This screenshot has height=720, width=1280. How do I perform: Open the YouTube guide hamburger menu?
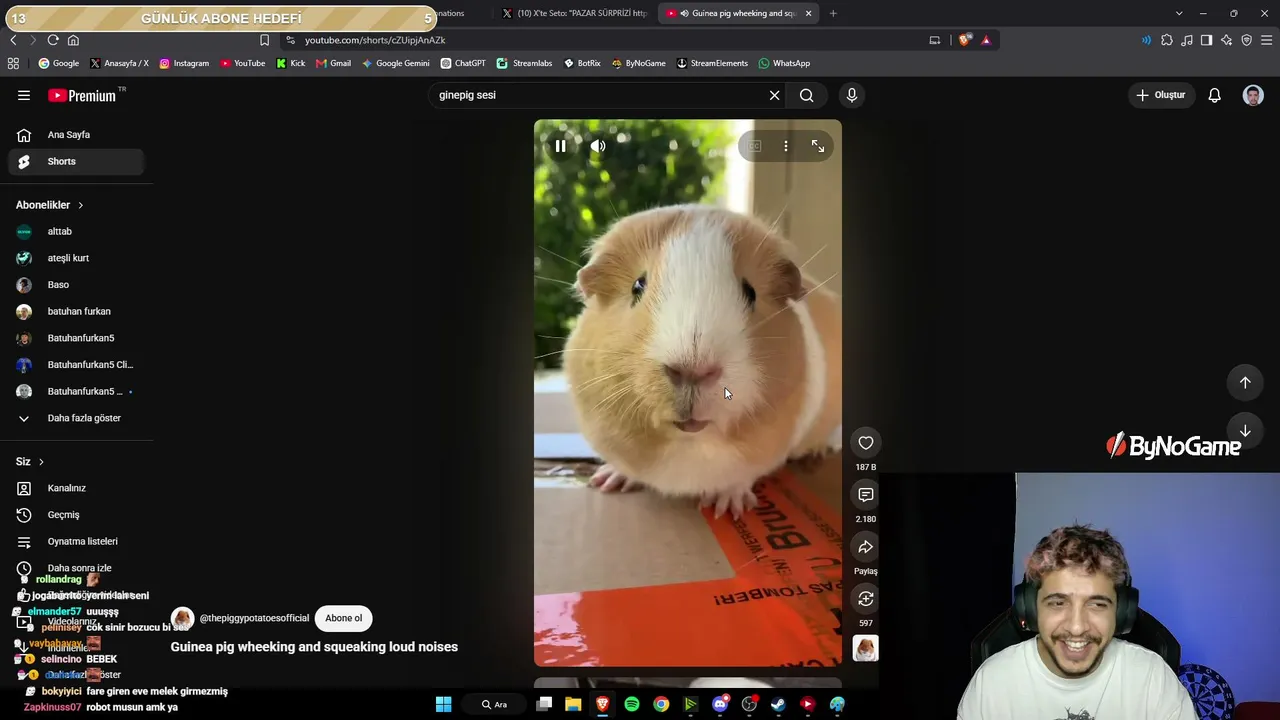(x=24, y=95)
